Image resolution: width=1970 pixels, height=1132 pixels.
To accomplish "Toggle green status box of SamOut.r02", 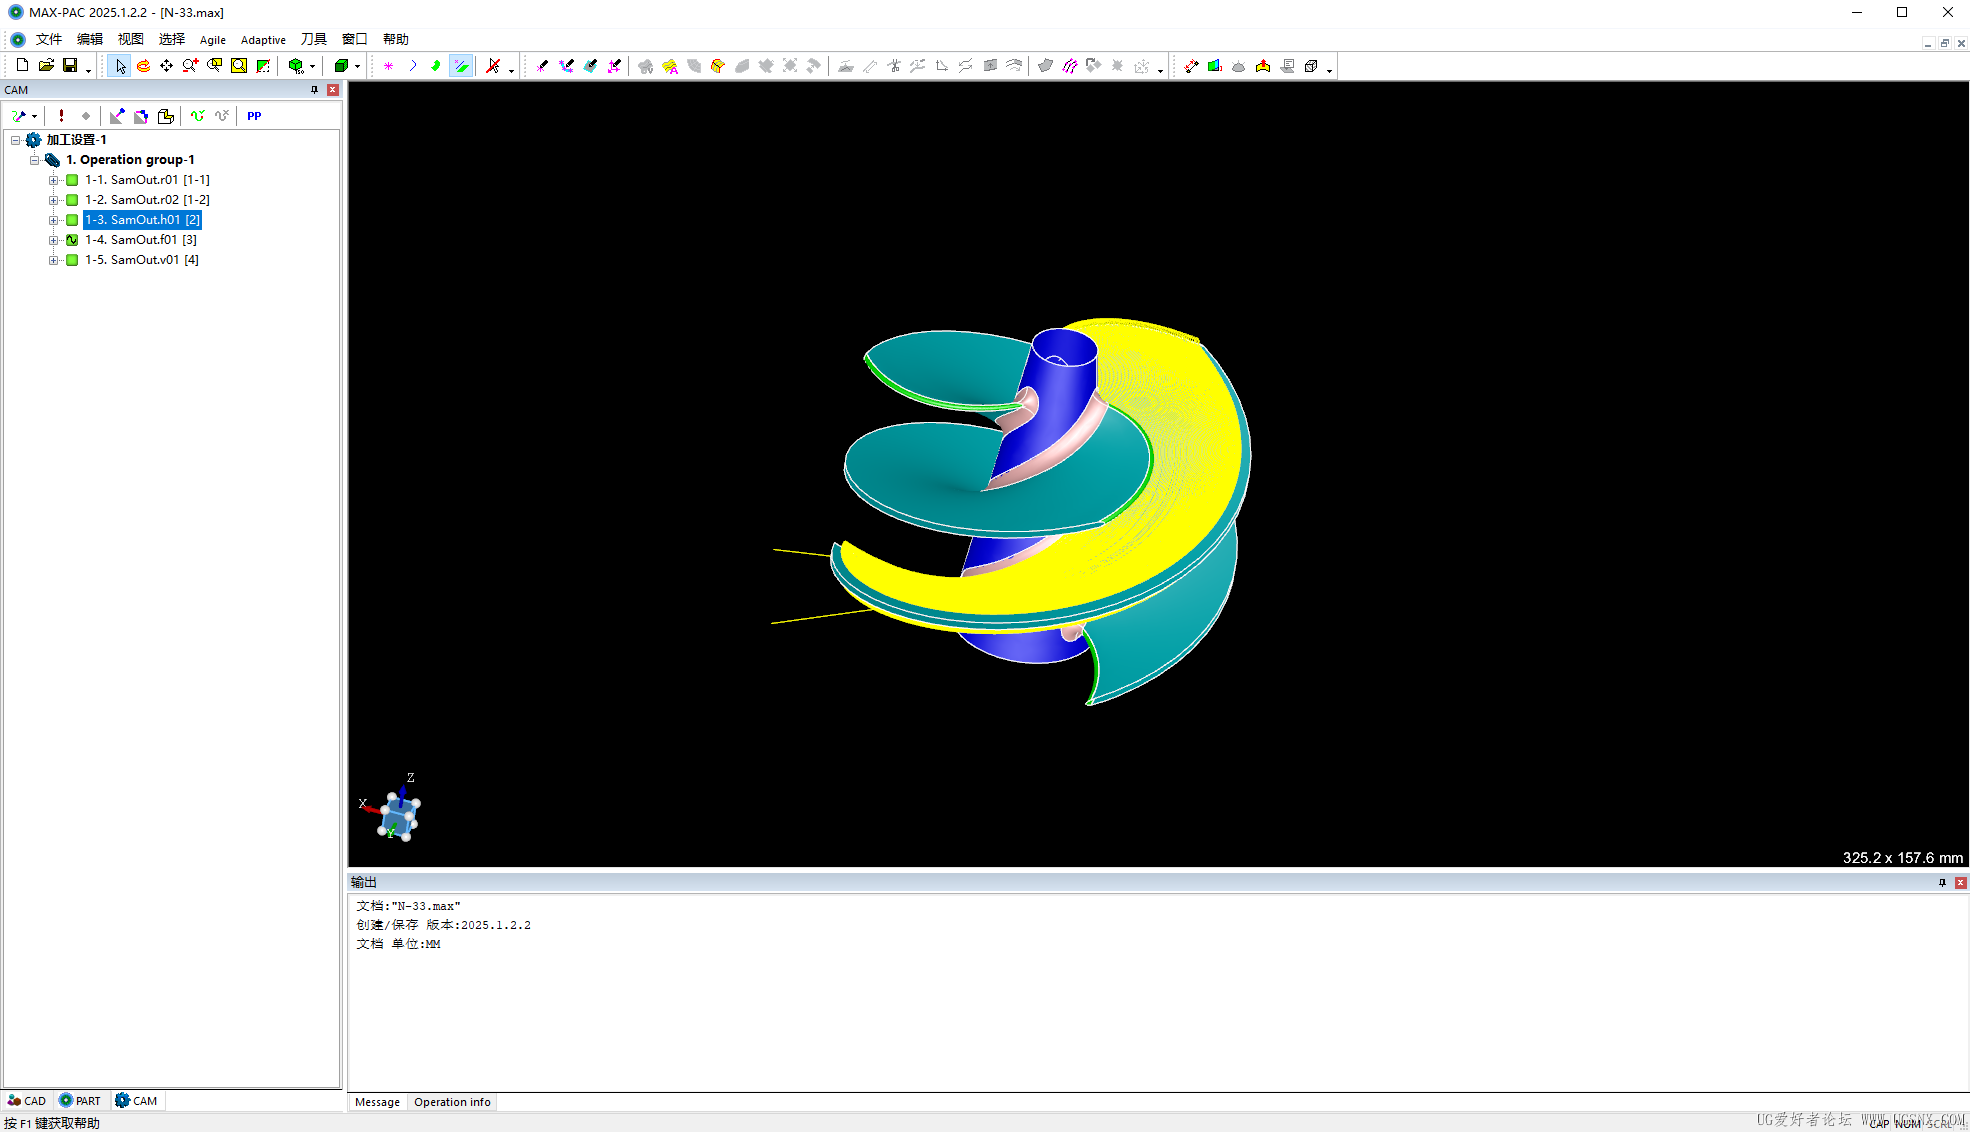I will 72,200.
